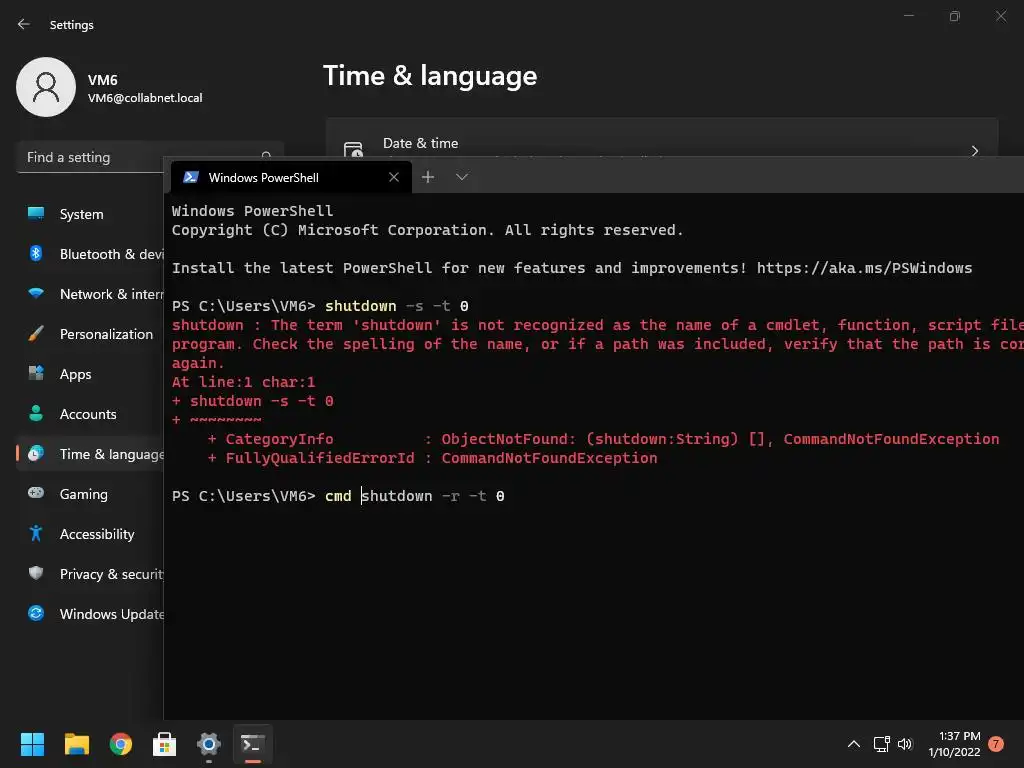Switch to Settings app on taskbar

(x=209, y=744)
